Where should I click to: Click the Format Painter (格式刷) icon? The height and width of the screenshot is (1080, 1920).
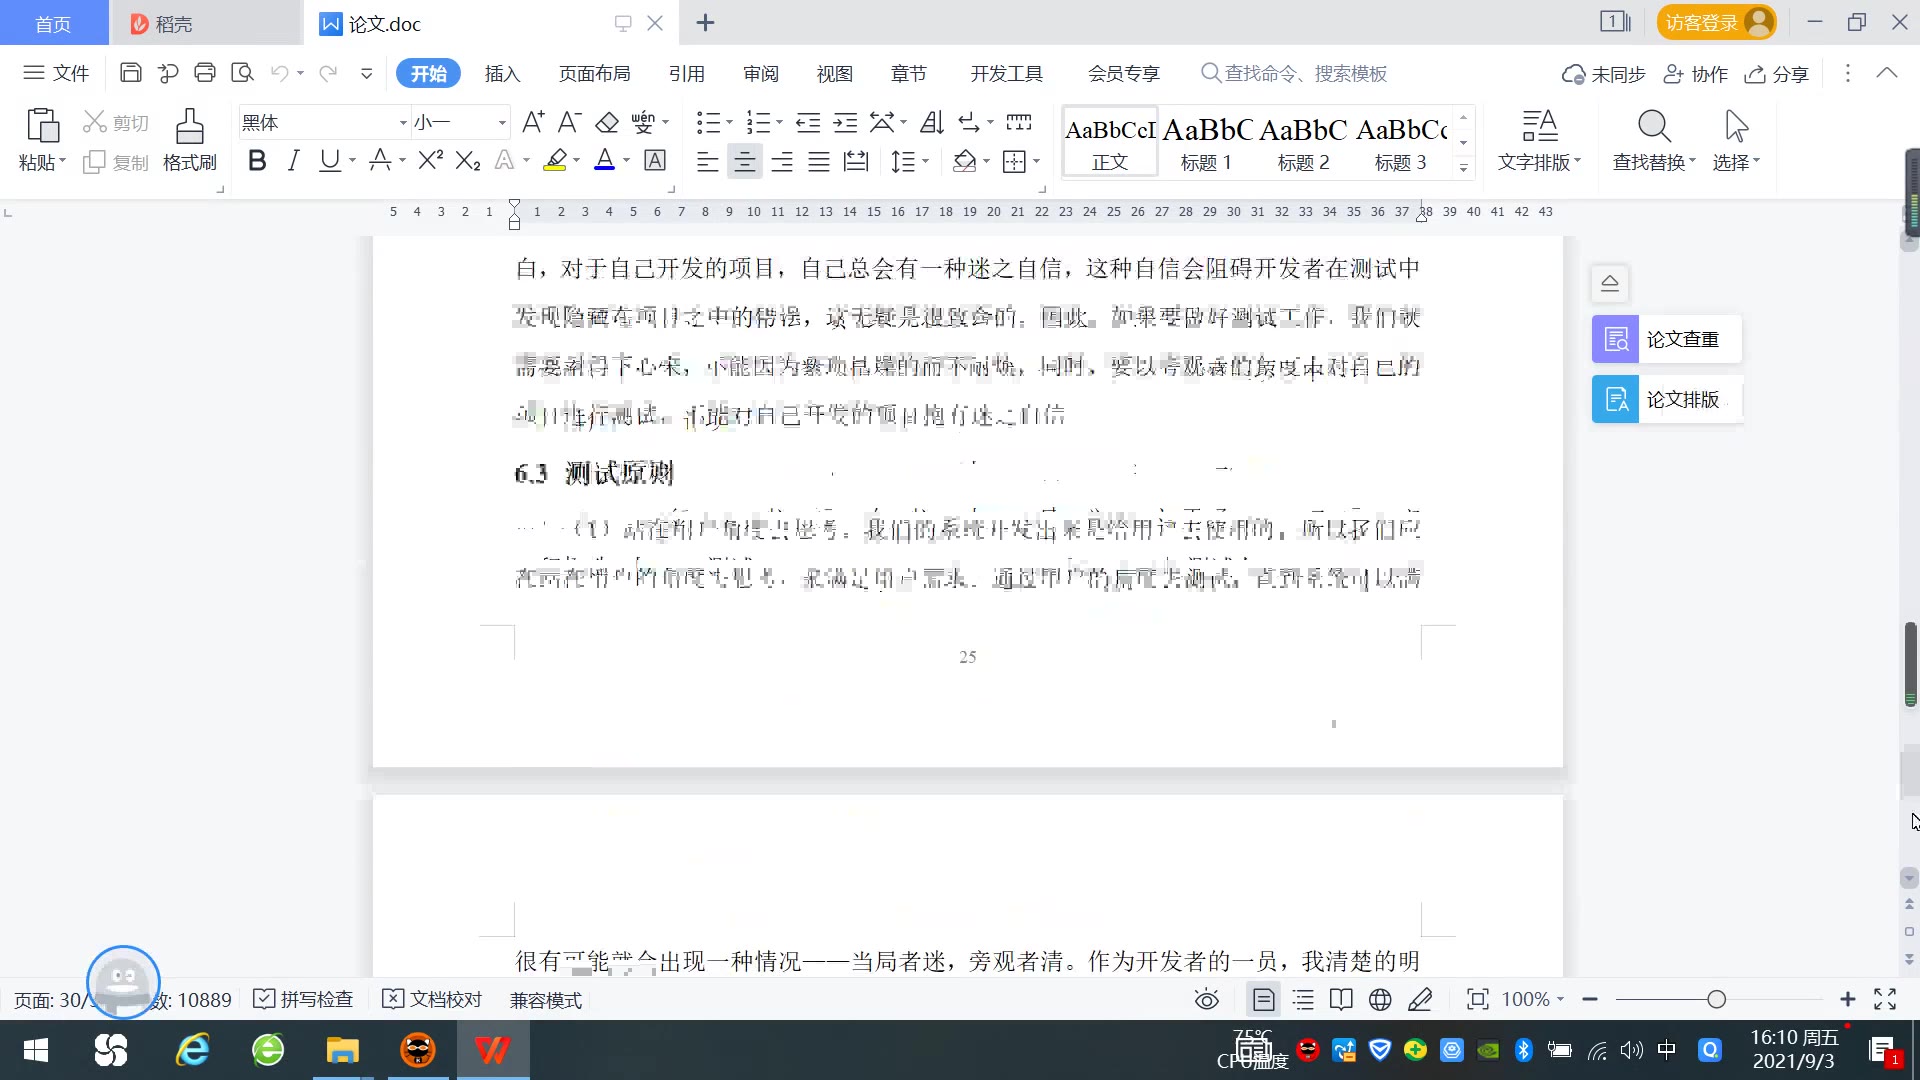(x=189, y=140)
